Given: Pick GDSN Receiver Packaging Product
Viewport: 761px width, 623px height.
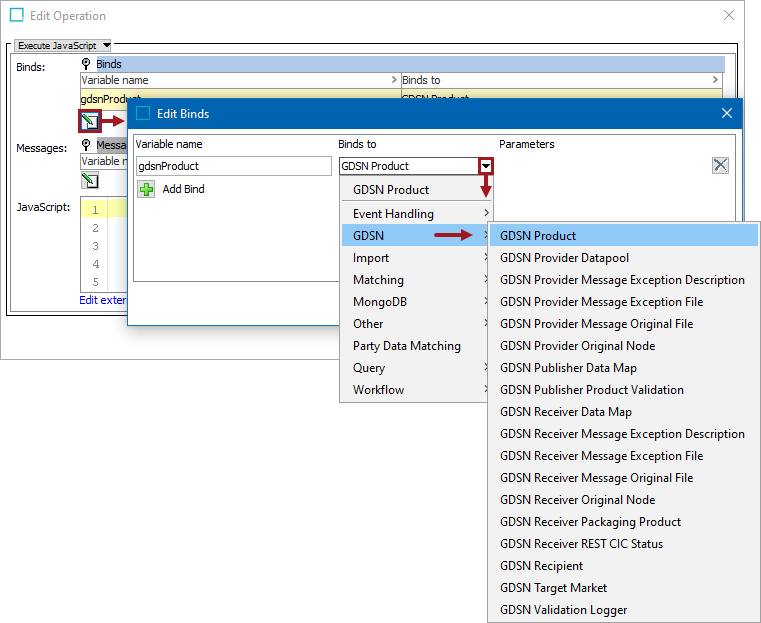Looking at the screenshot, I should coord(590,522).
